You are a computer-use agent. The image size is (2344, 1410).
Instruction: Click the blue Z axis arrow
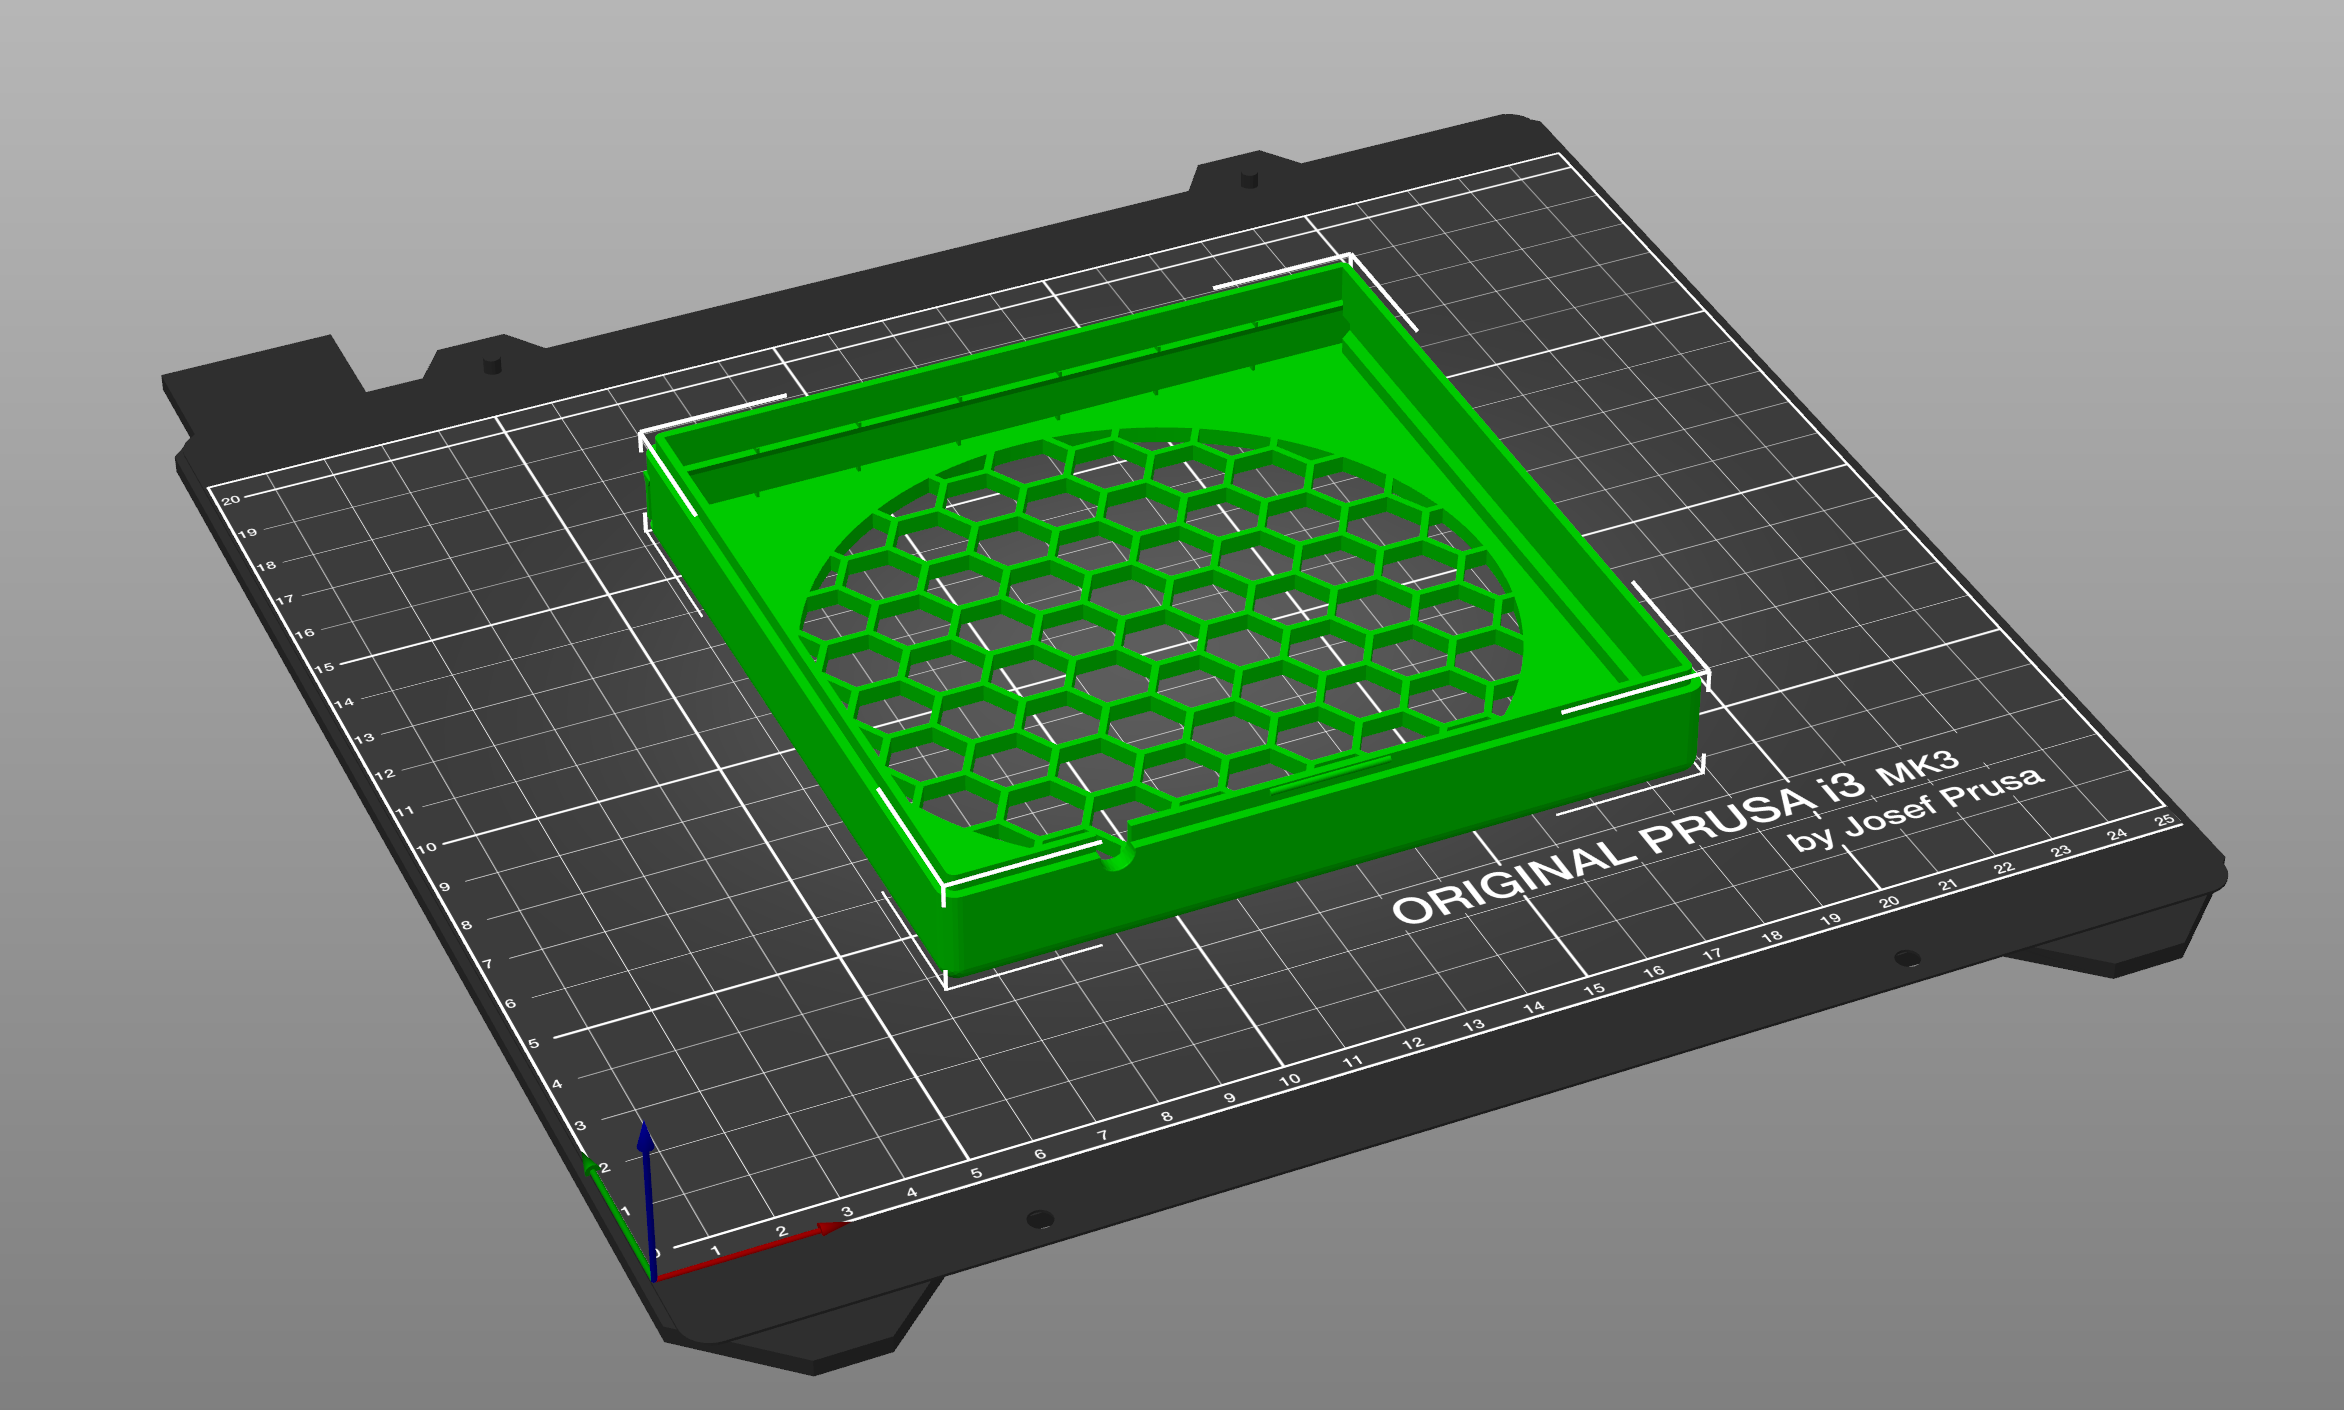(x=647, y=1150)
